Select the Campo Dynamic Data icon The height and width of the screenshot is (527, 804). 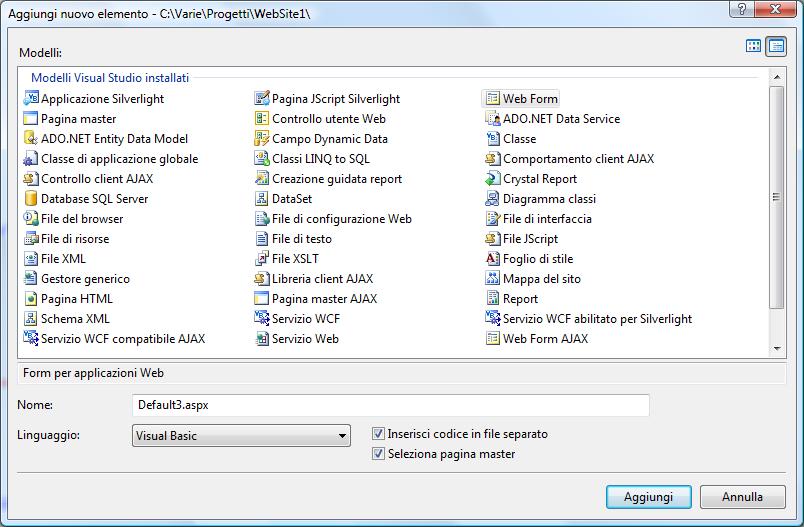click(x=262, y=138)
